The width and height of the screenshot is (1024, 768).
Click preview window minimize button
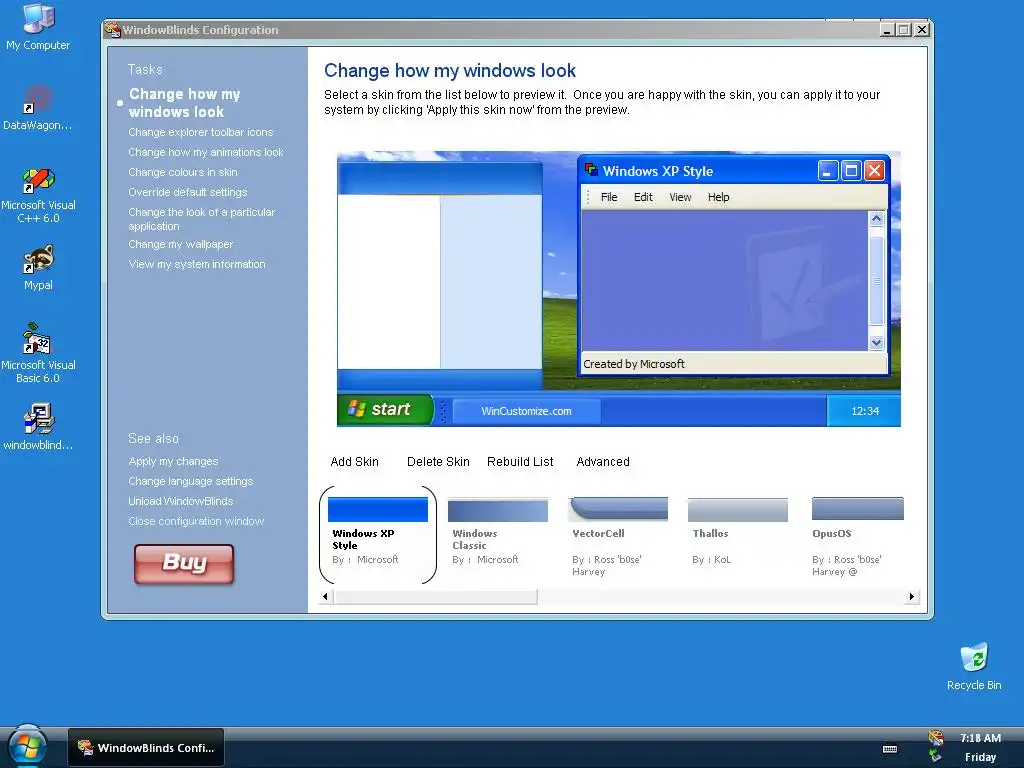tap(827, 171)
